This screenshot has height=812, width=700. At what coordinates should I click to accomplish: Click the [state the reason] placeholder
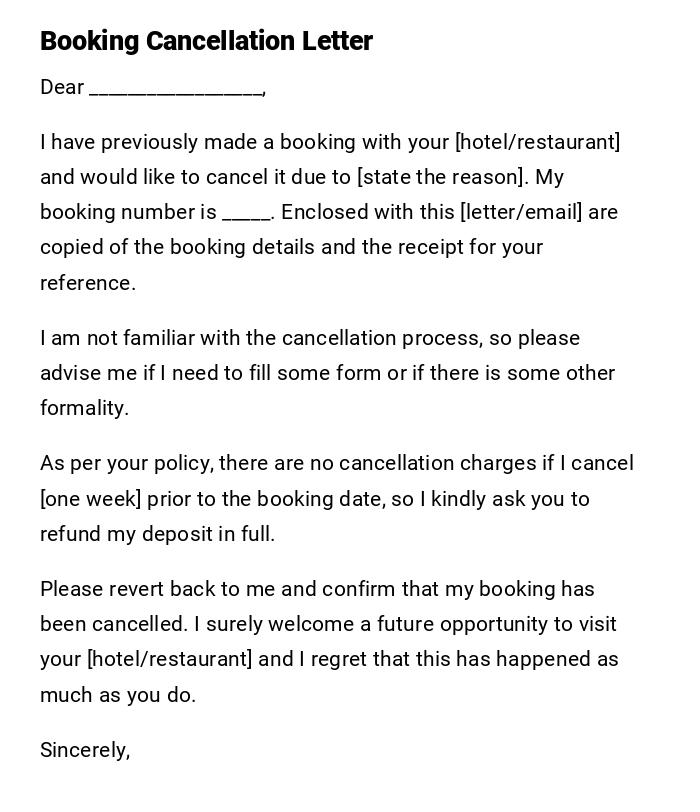pos(442,178)
